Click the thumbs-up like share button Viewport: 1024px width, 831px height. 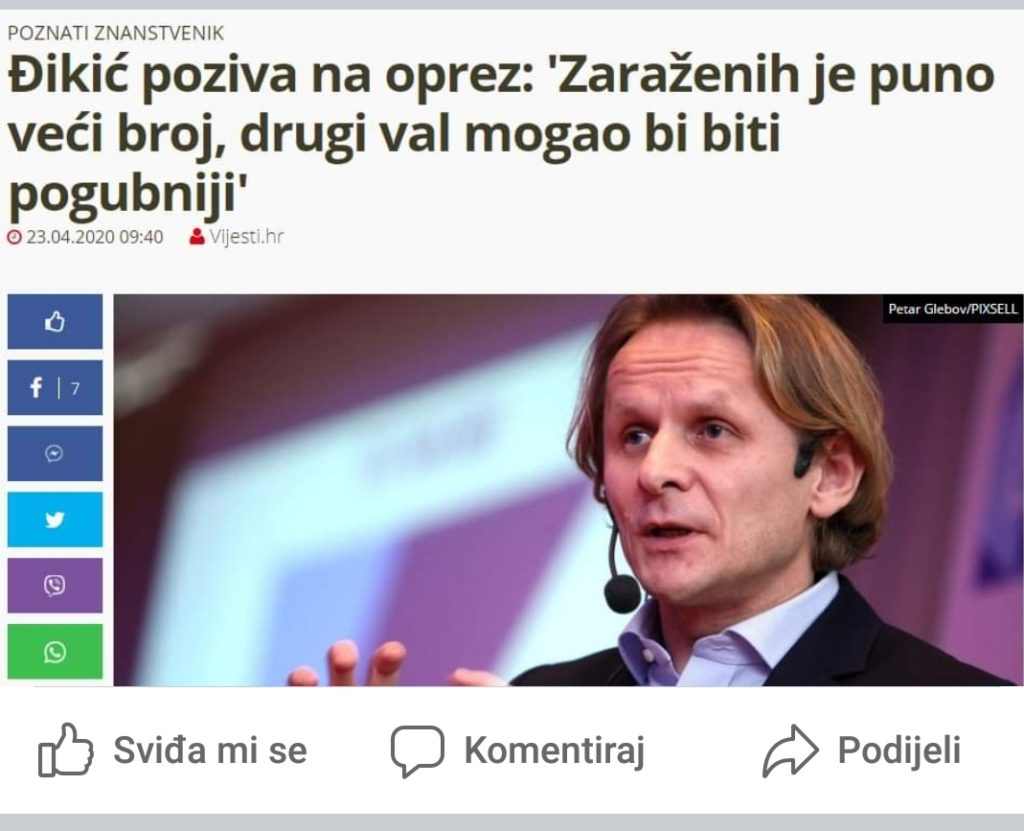pos(55,321)
